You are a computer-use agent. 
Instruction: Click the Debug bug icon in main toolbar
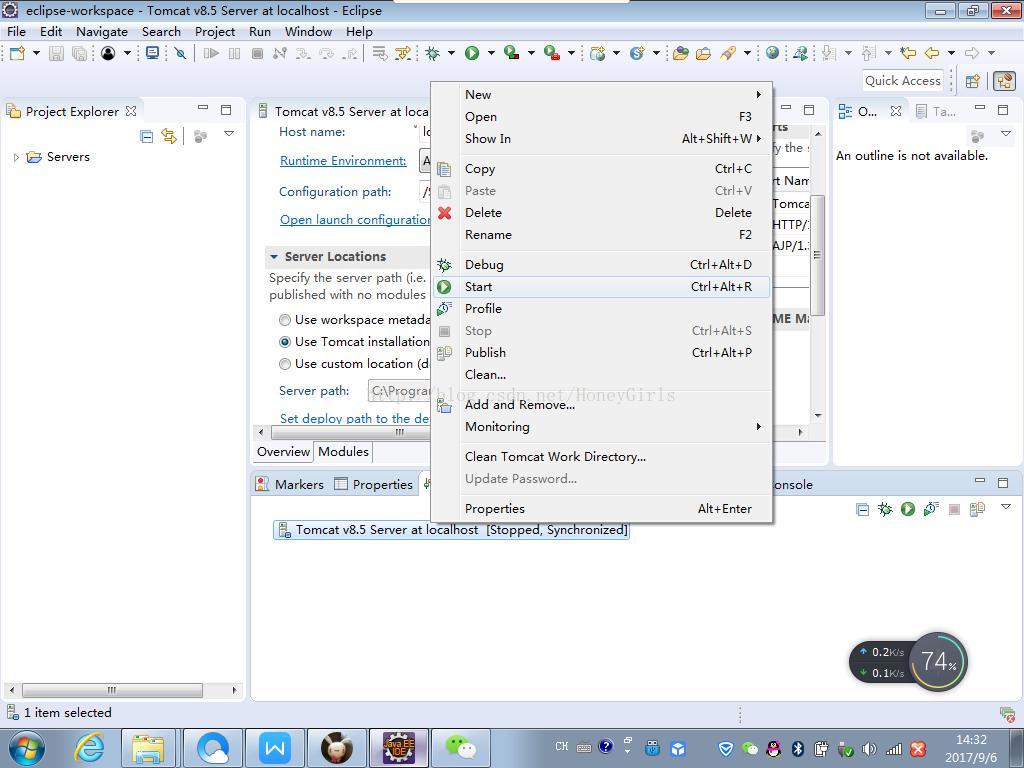point(432,54)
